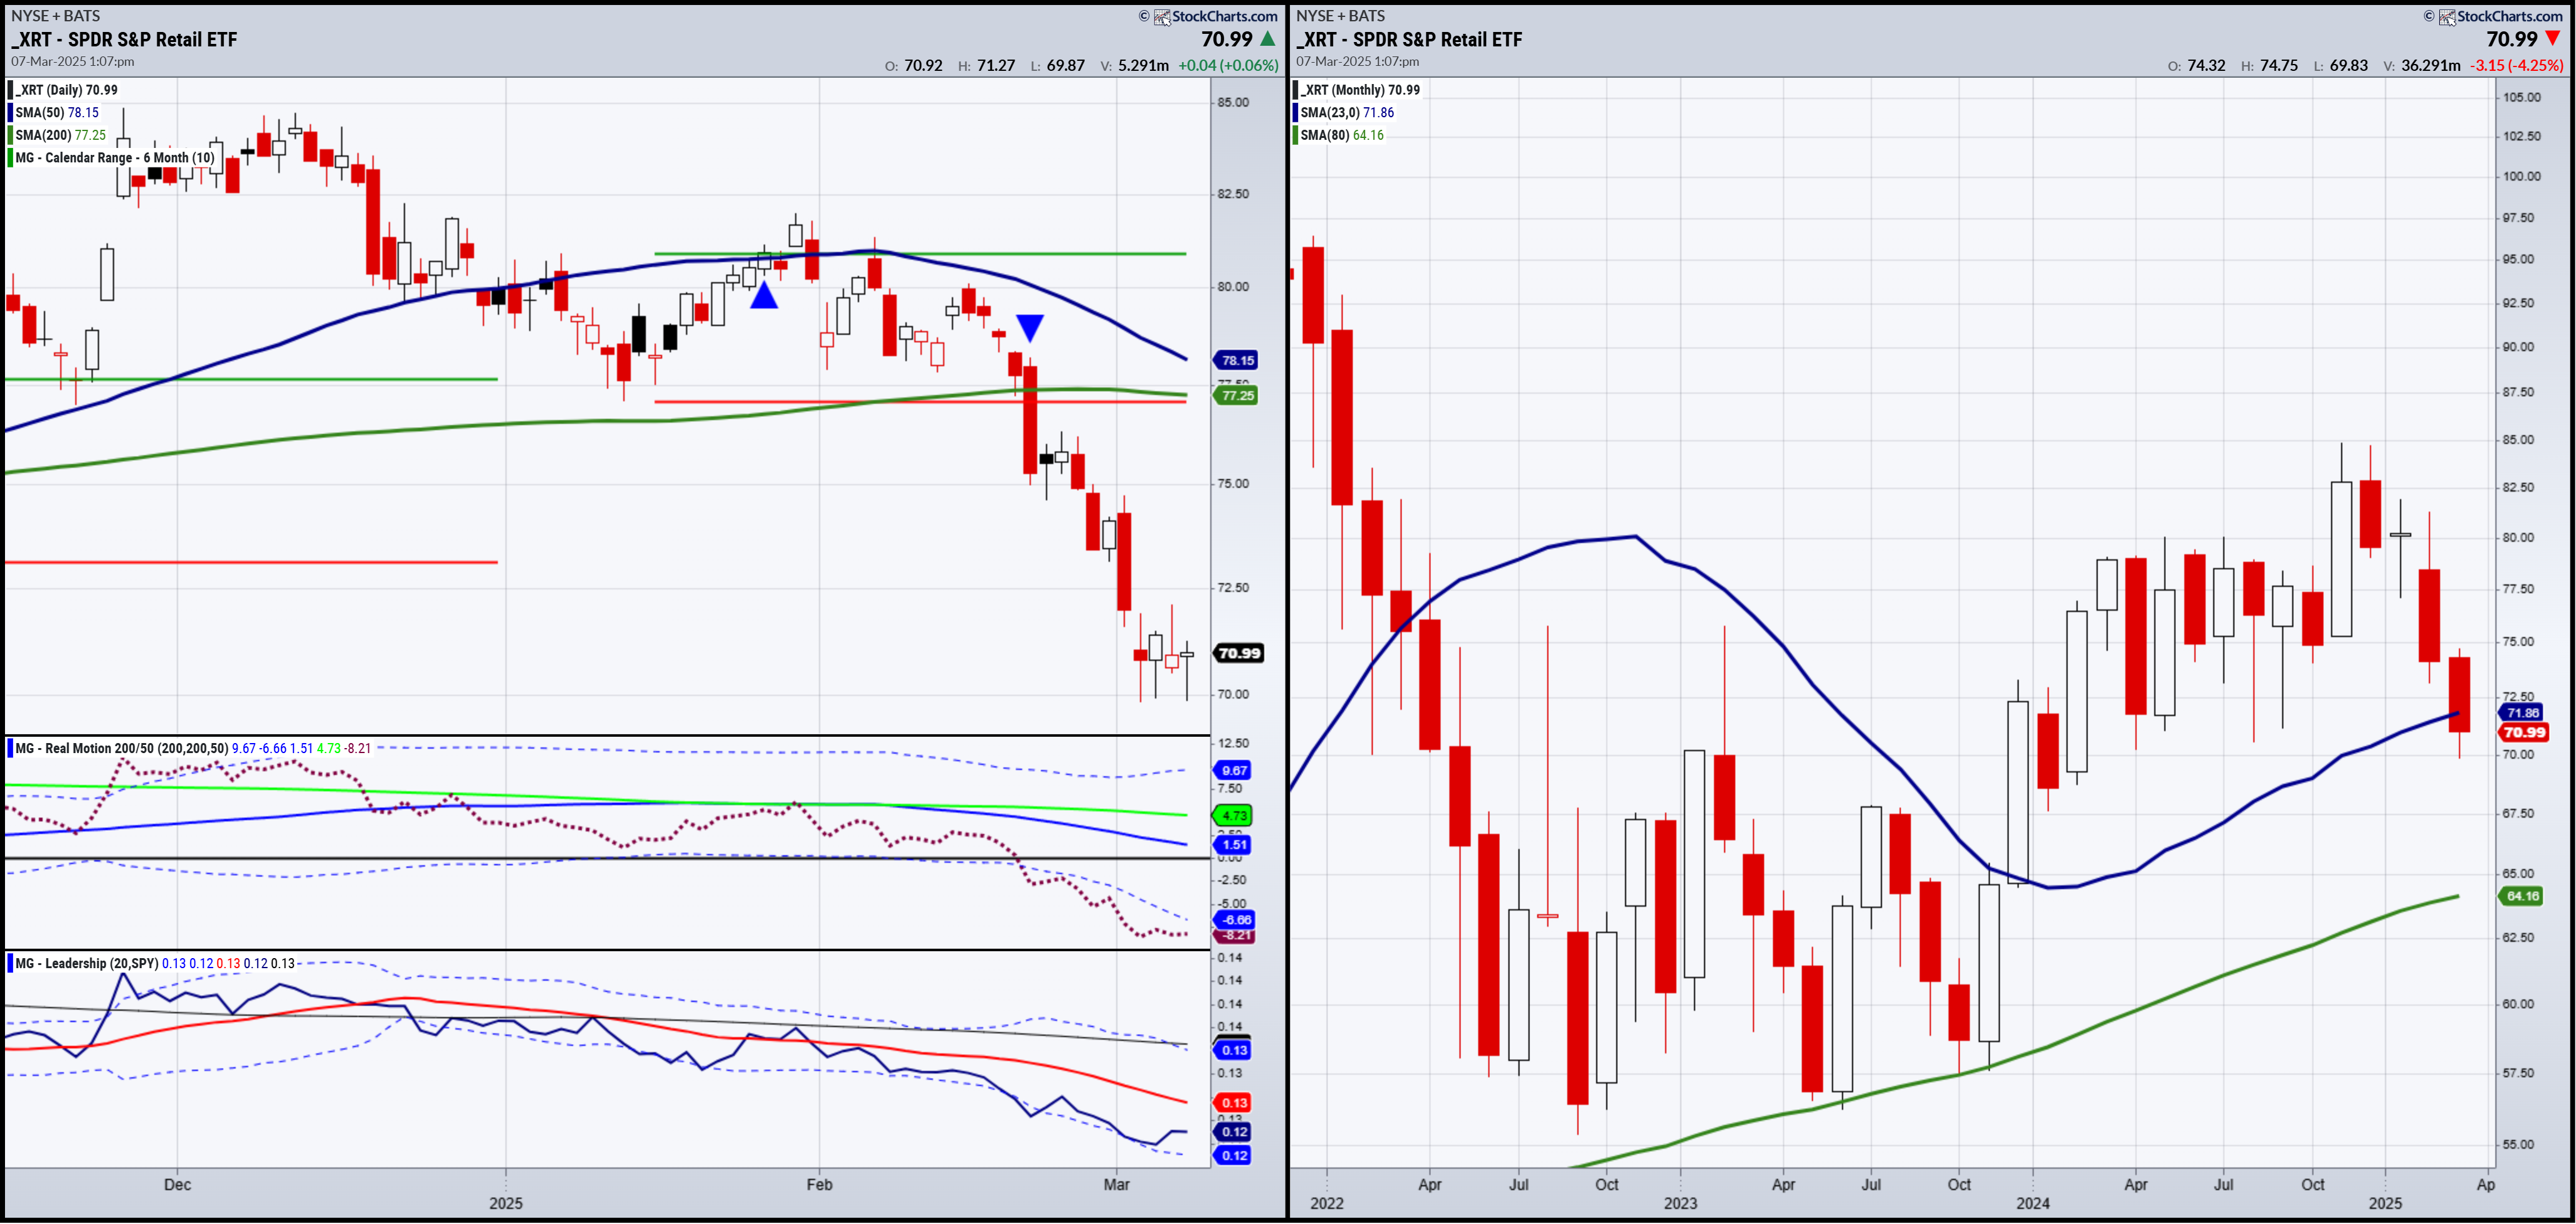The width and height of the screenshot is (2576, 1224).
Task: Click the MG - Real Motion 200/50 indicator title
Action: point(122,748)
